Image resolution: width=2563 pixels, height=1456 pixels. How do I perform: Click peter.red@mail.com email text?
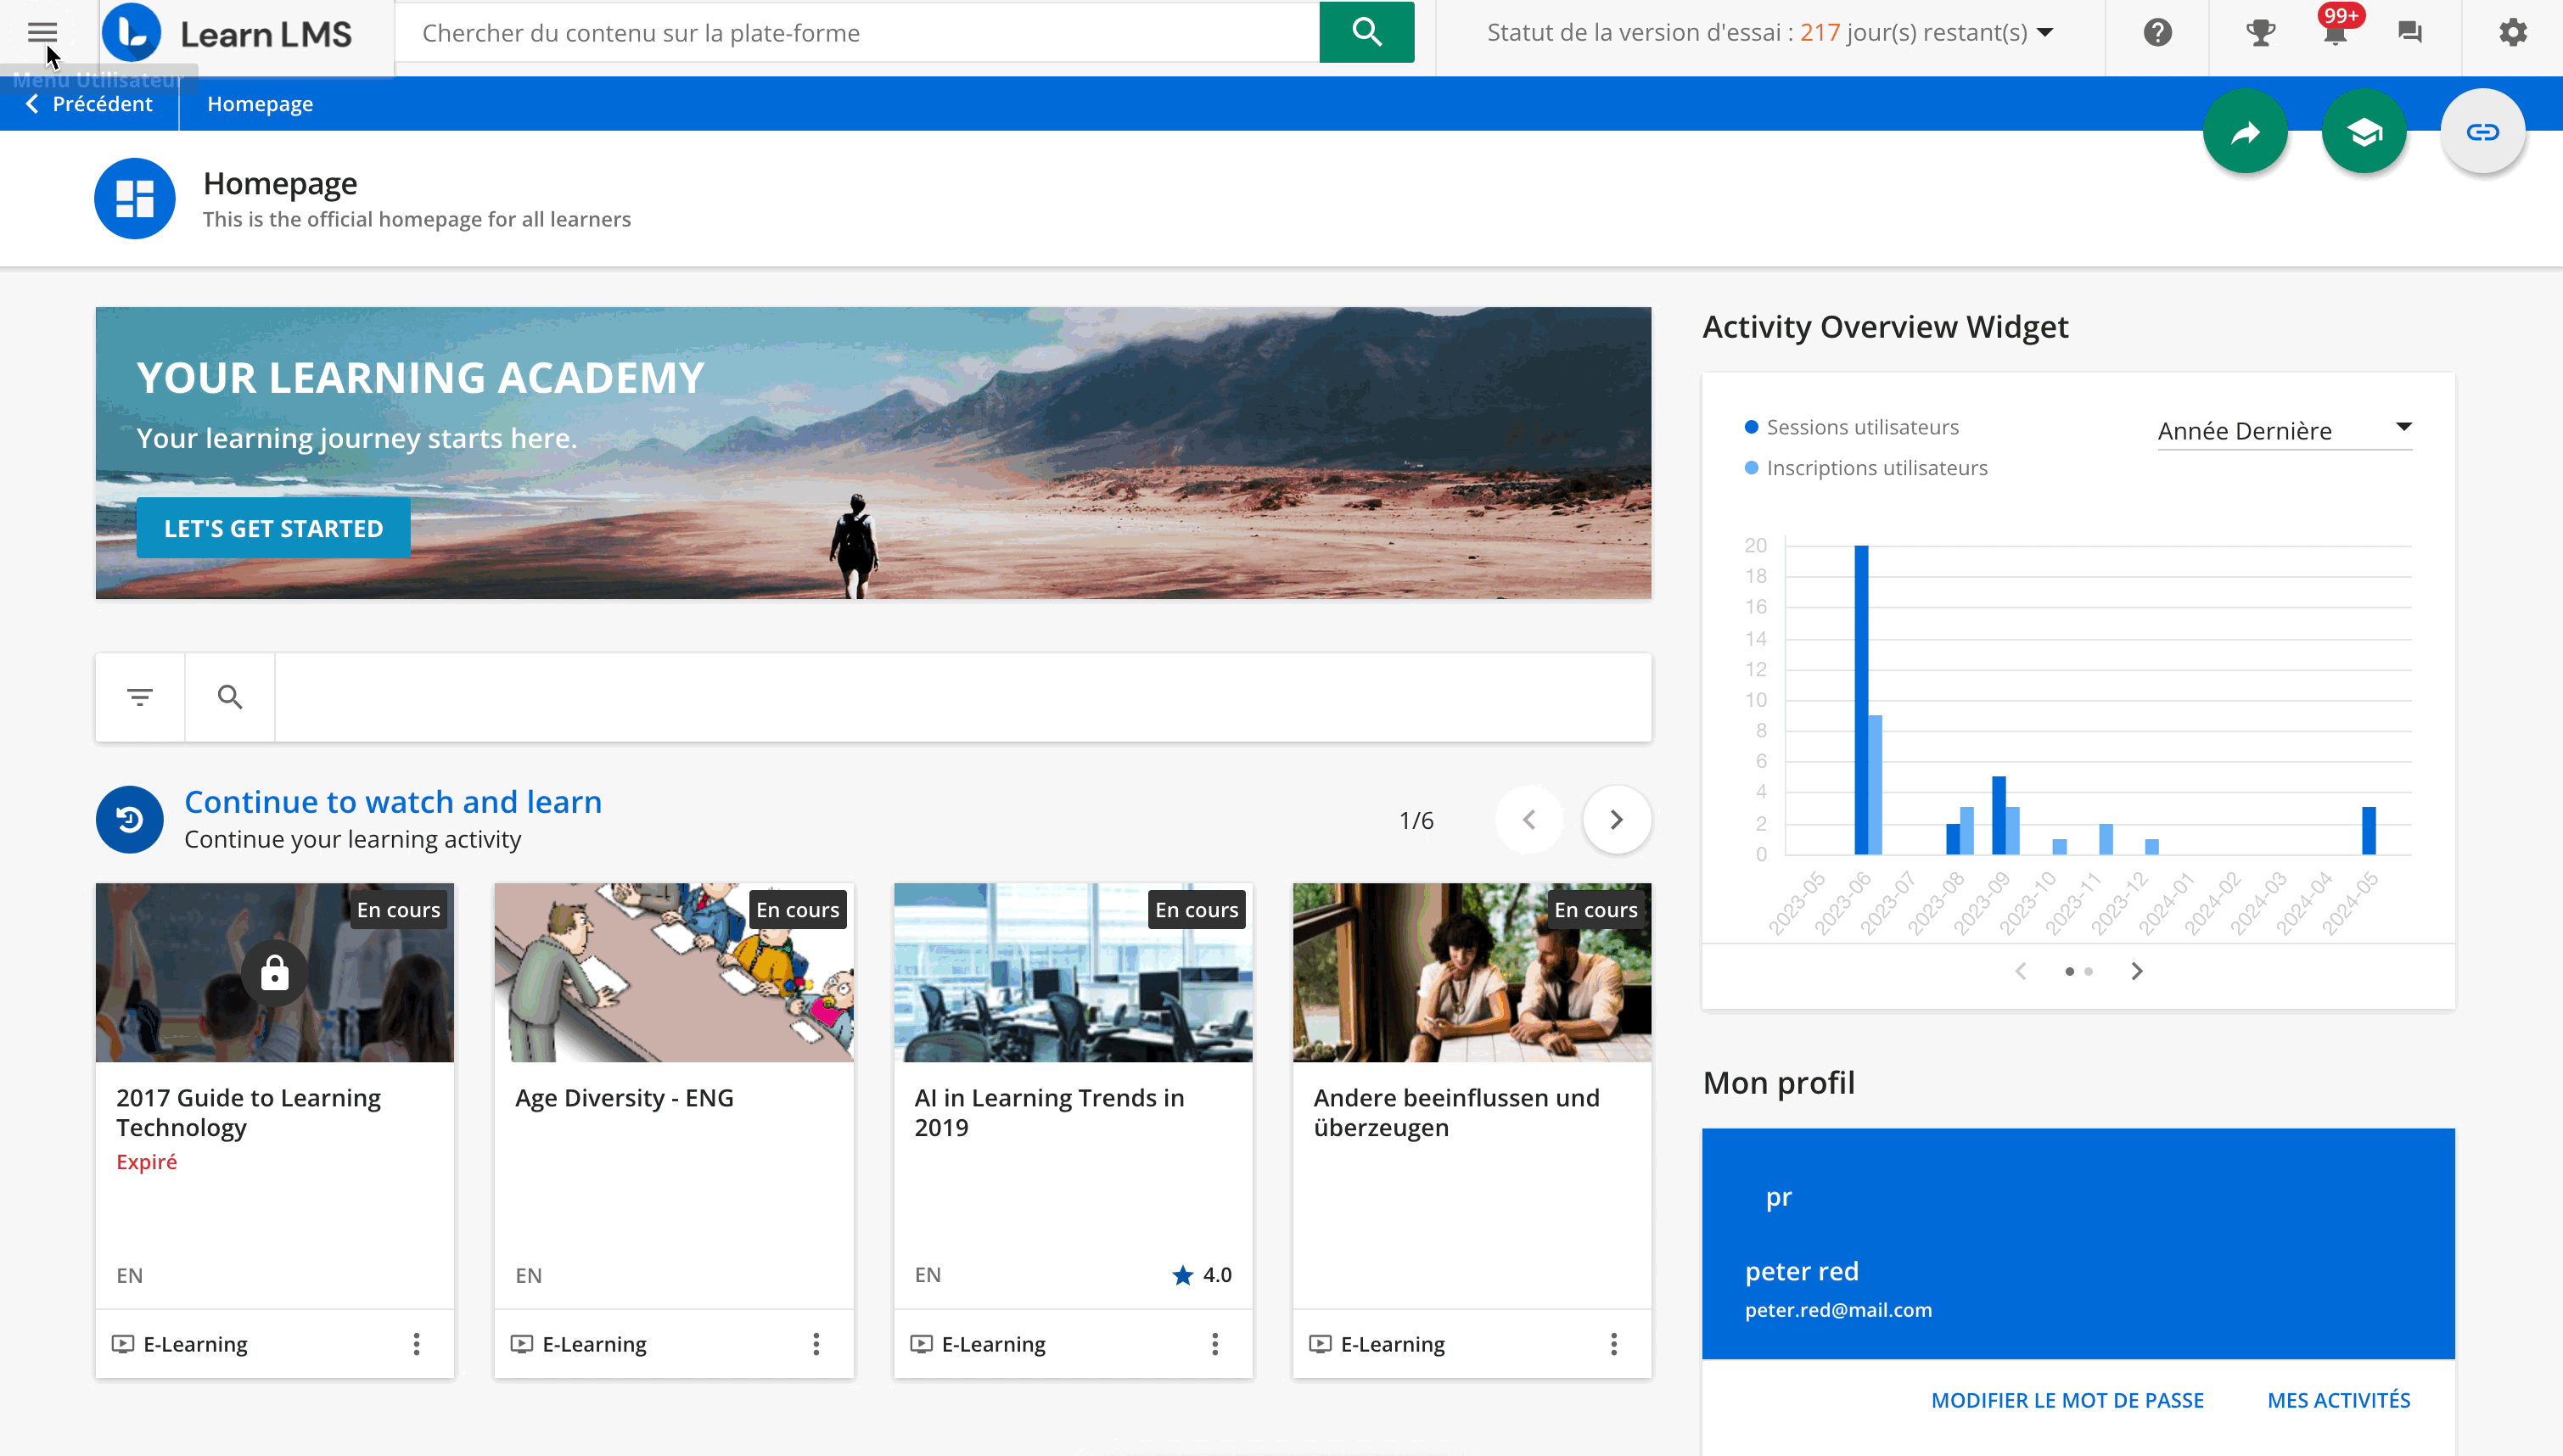1838,1310
